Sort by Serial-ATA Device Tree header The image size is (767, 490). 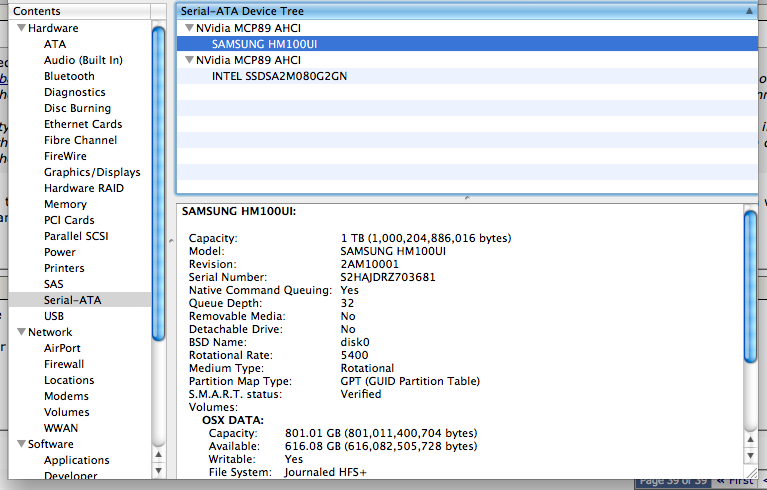[x=467, y=11]
